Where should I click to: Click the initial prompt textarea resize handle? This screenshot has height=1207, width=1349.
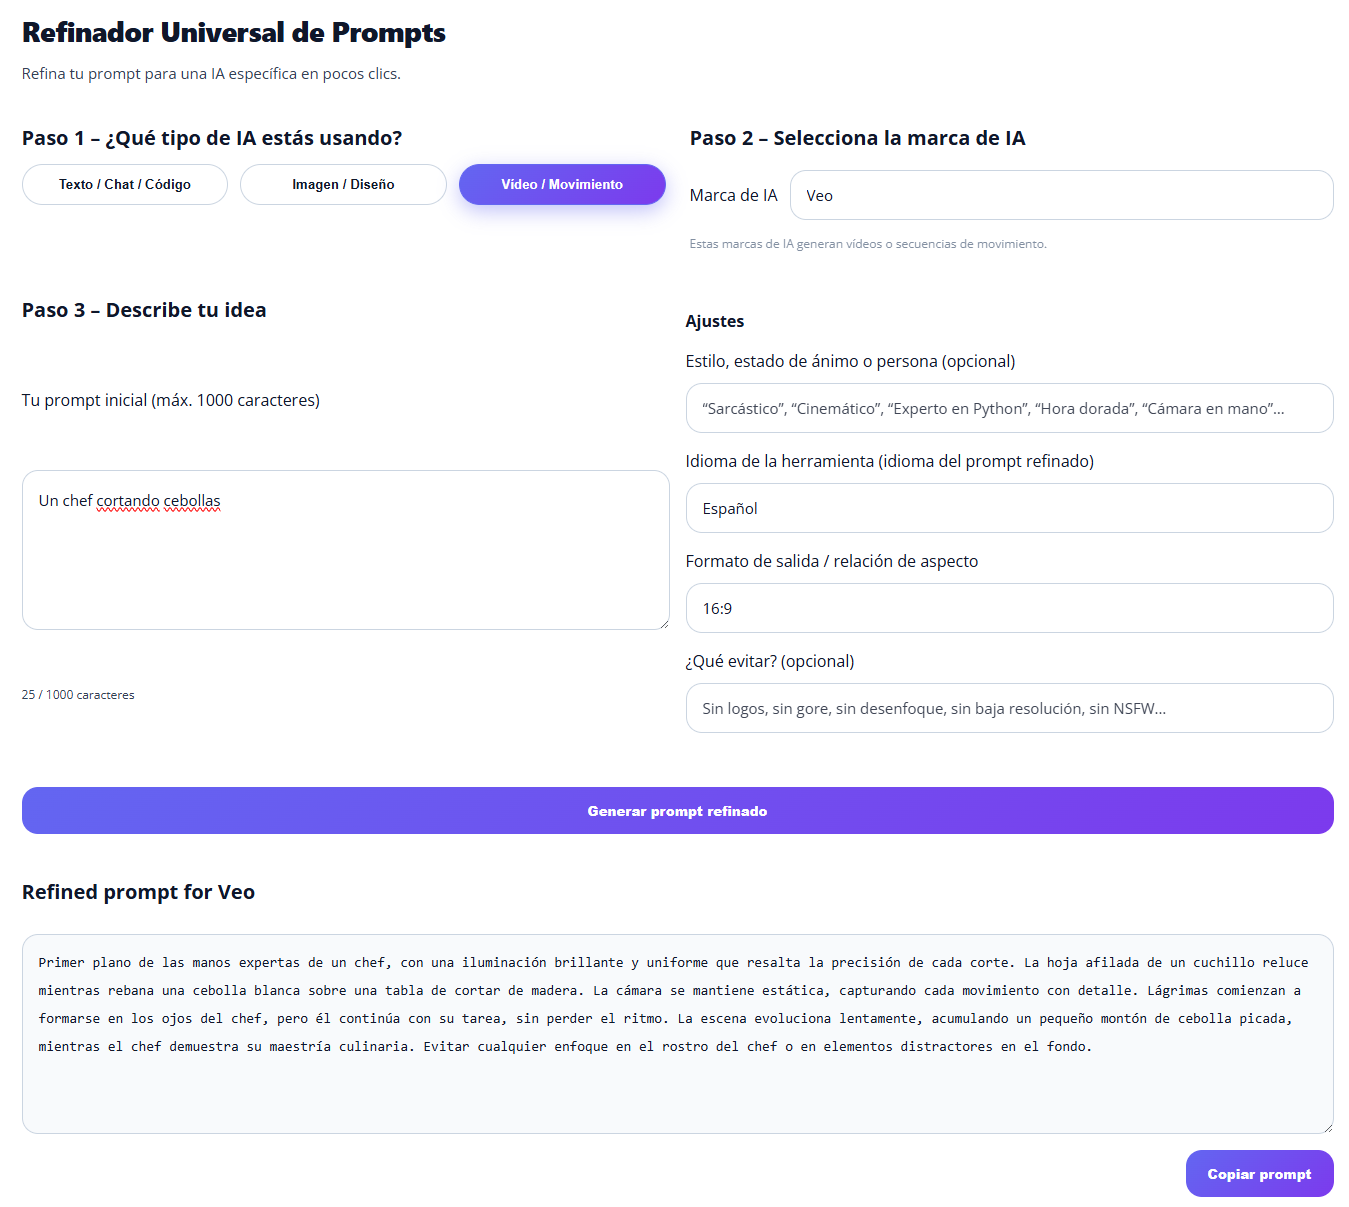pyautogui.click(x=663, y=623)
